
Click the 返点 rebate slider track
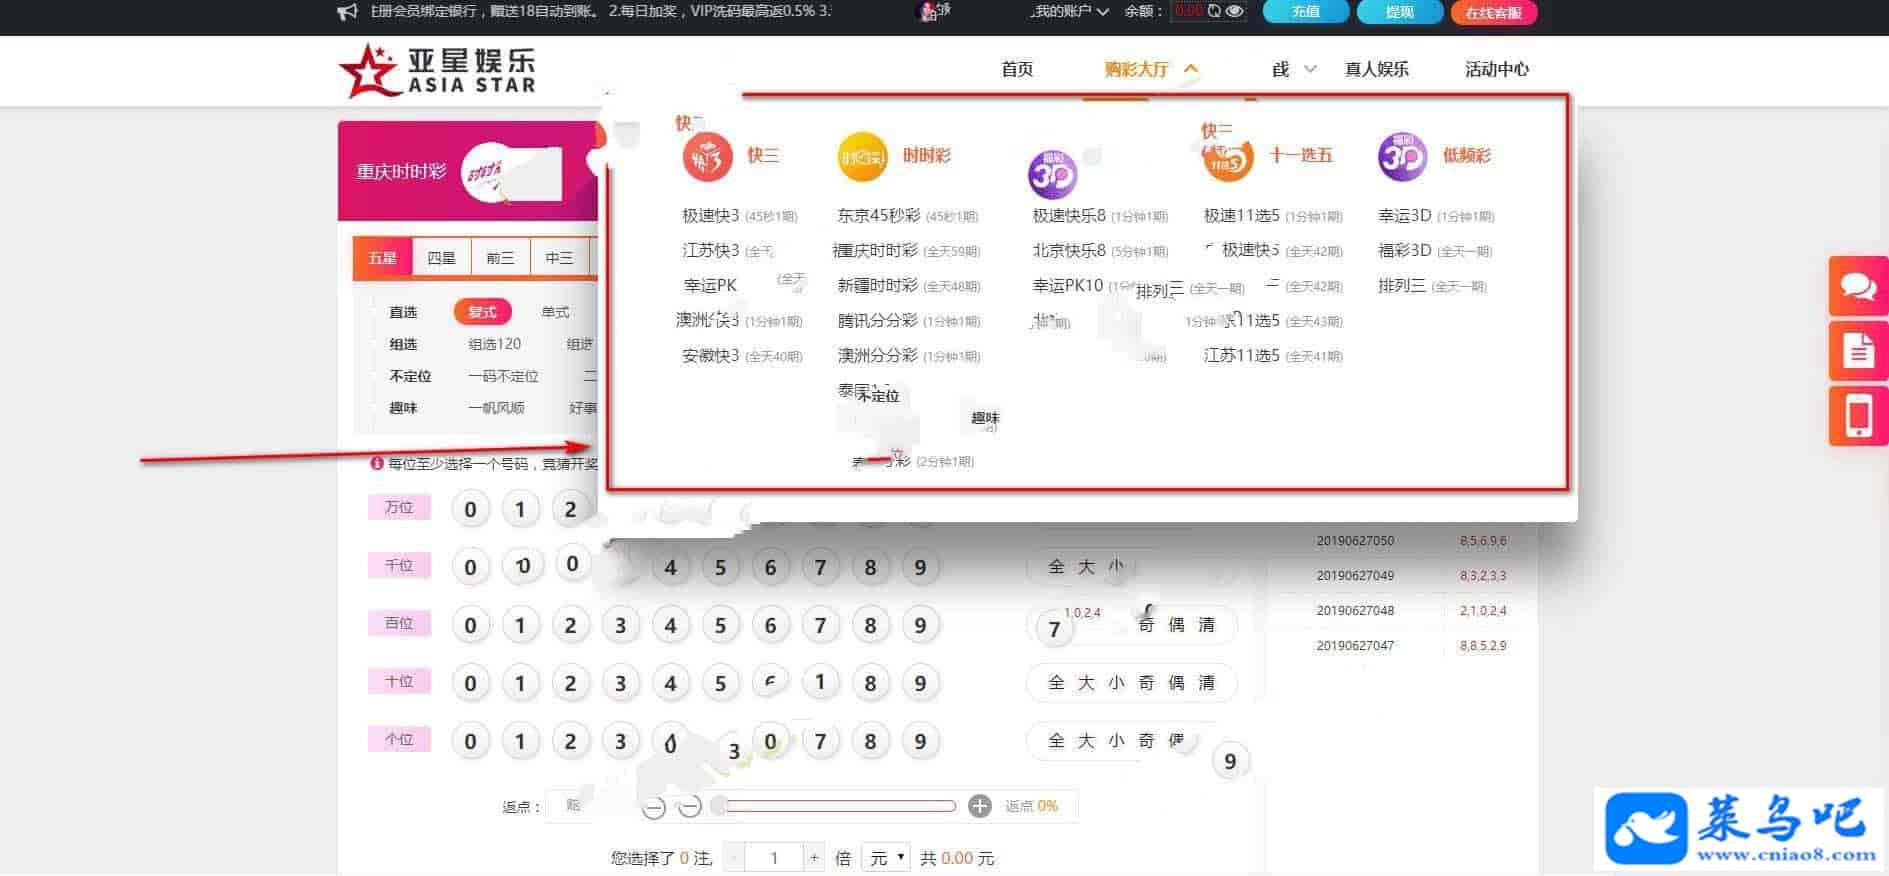840,806
